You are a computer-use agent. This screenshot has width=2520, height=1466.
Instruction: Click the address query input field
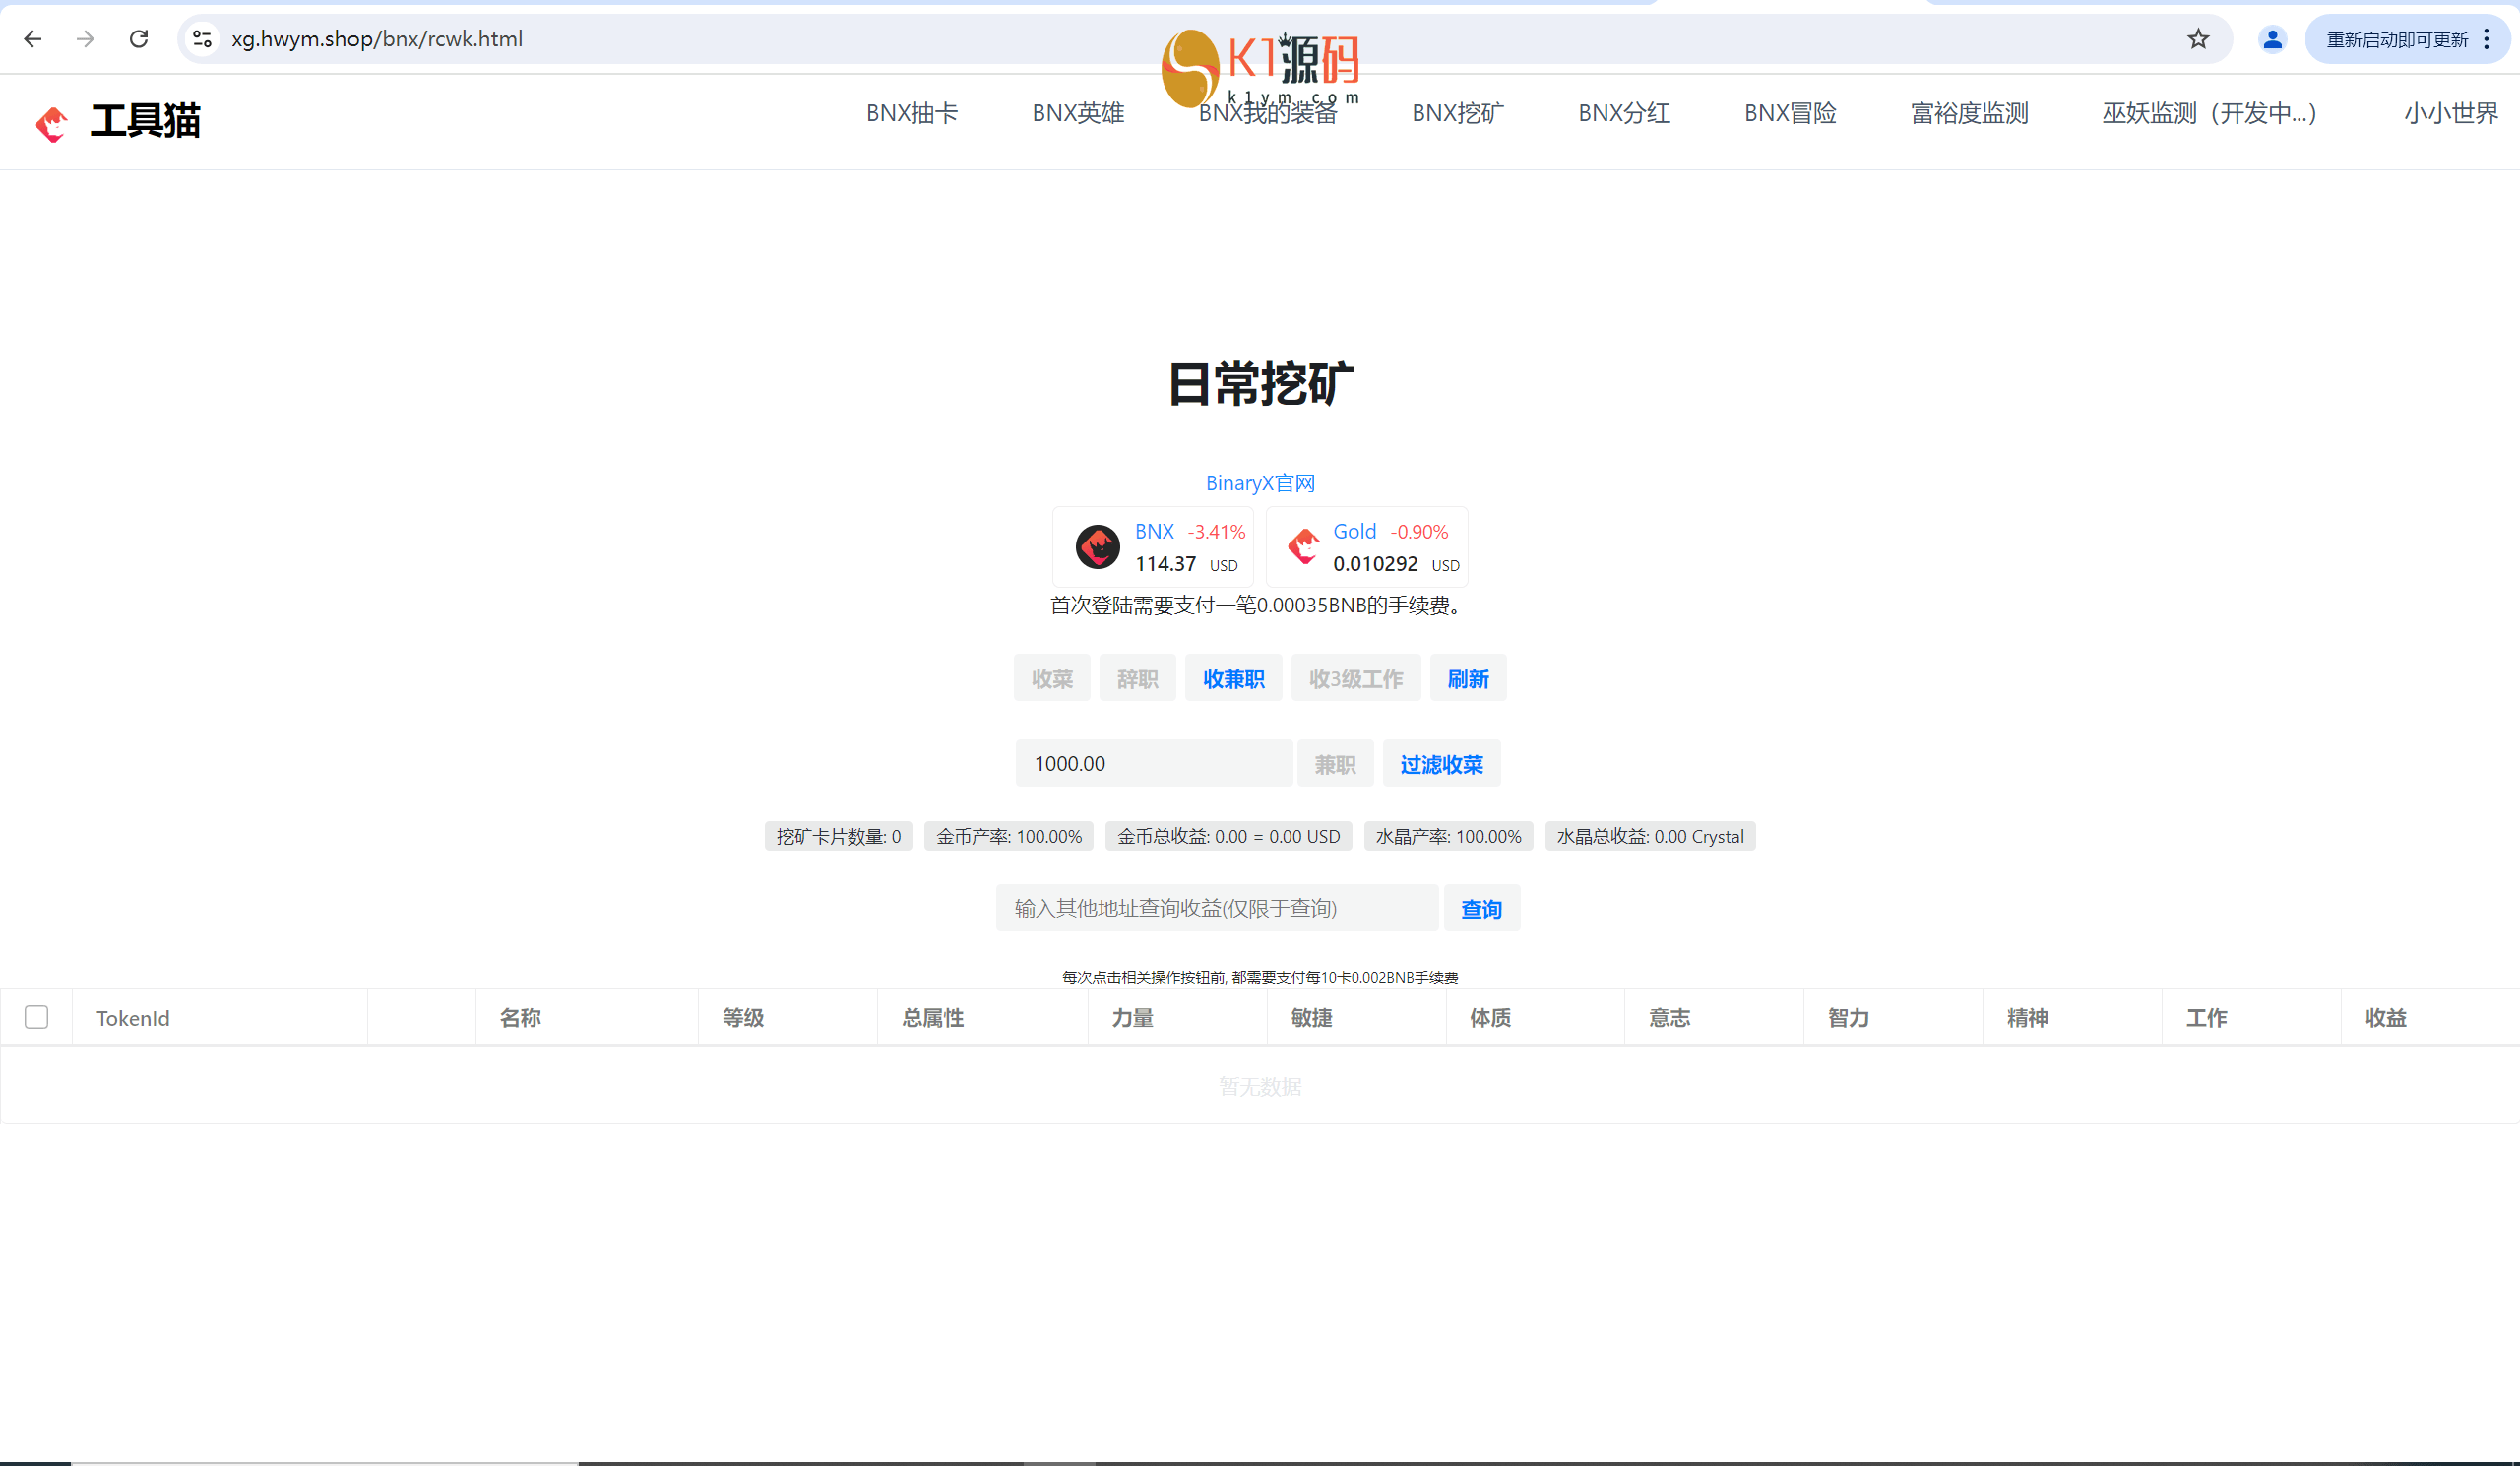1215,908
